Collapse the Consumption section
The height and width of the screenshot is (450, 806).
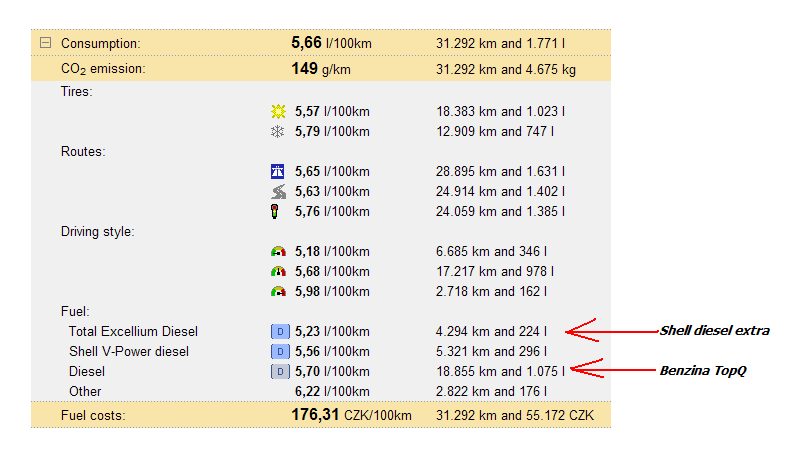point(45,44)
